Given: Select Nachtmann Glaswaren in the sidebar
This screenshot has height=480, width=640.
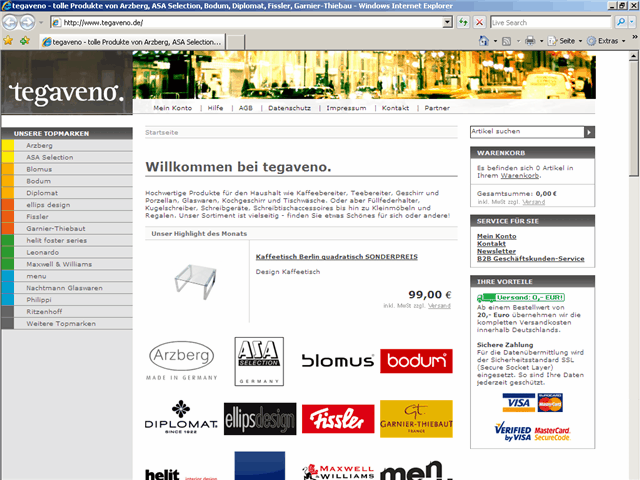Looking at the screenshot, I should (x=67, y=288).
